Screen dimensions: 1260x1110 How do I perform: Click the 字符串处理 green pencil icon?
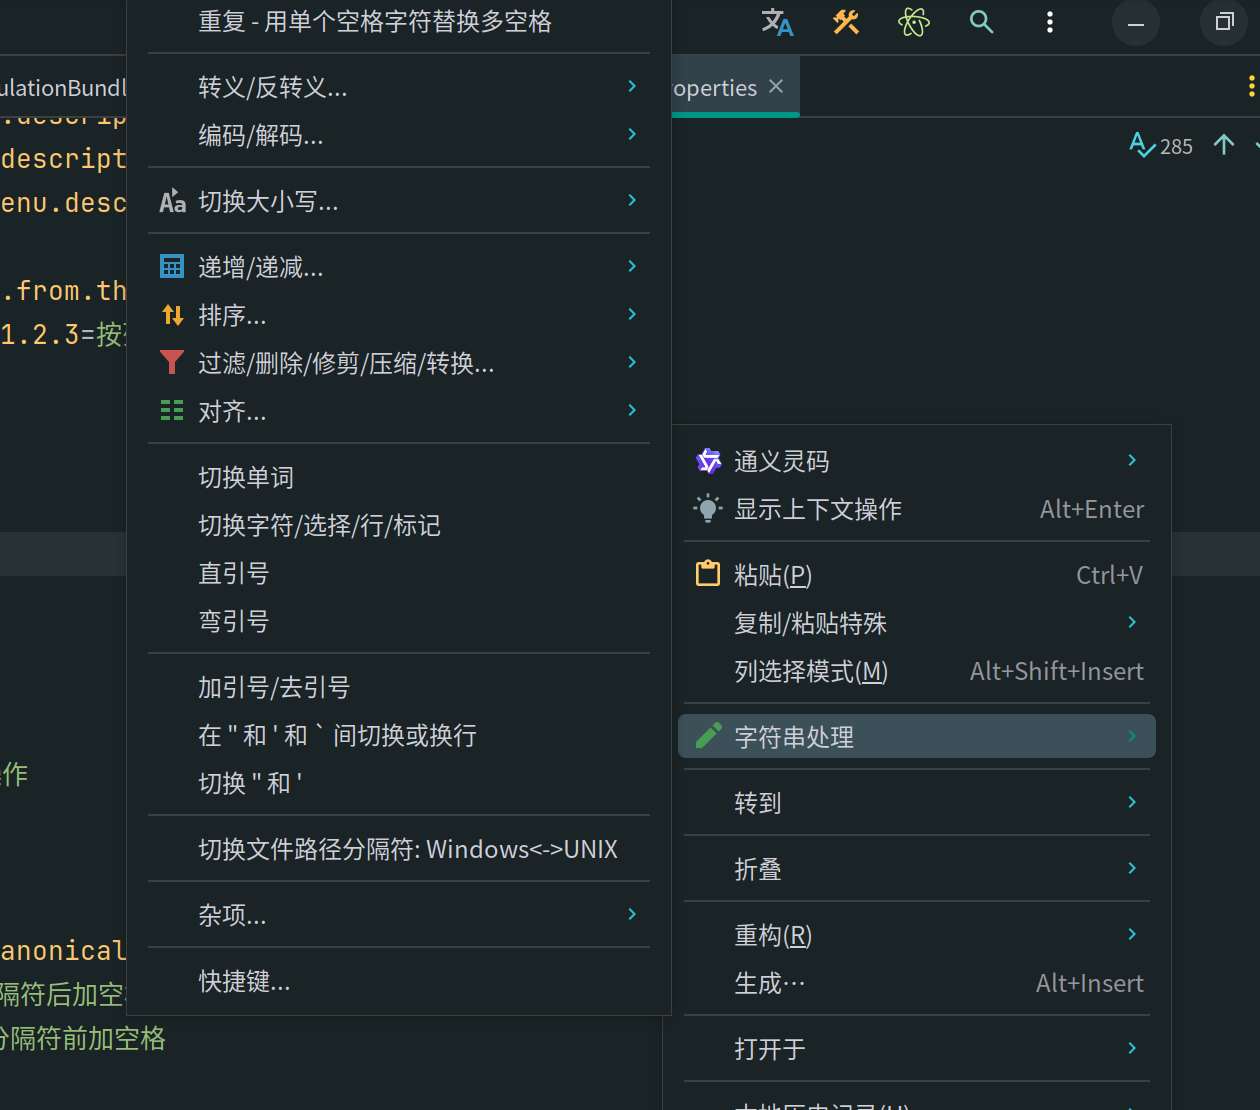pyautogui.click(x=708, y=736)
